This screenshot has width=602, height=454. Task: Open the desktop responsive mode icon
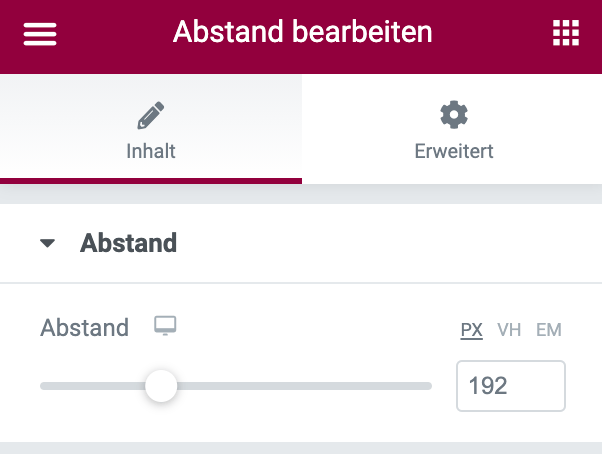click(165, 326)
